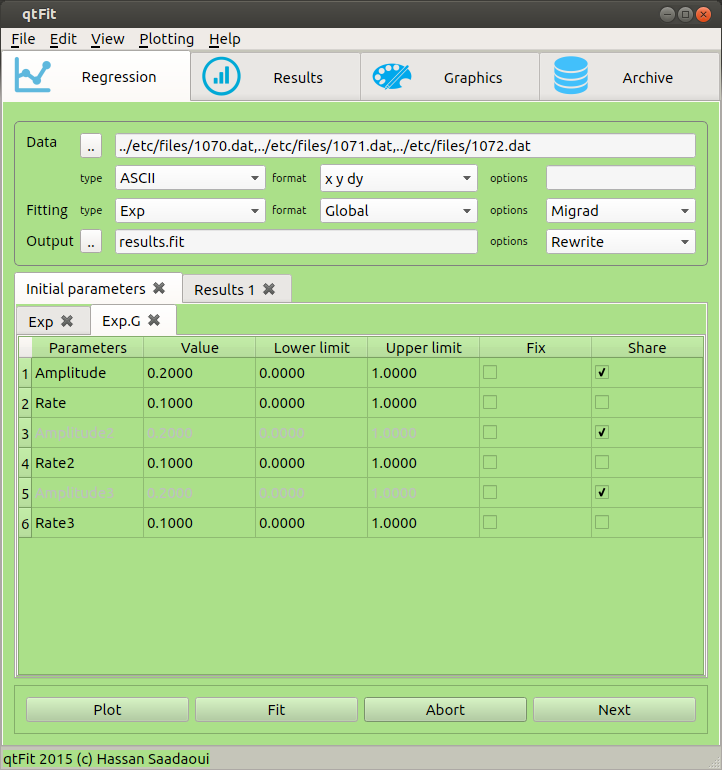The image size is (722, 770).
Task: Close the Initial parameters tab
Action: point(159,288)
